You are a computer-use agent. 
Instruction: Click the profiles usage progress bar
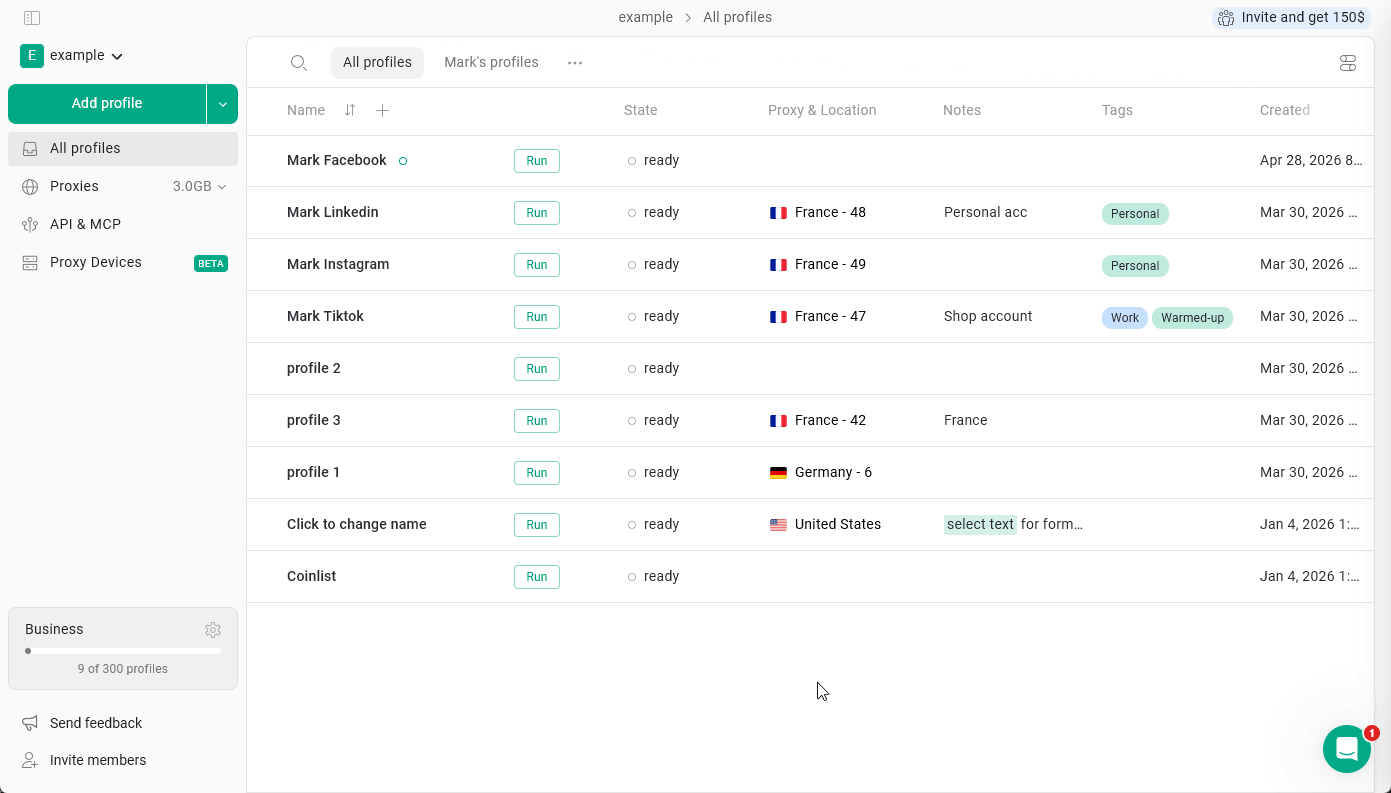pos(122,650)
